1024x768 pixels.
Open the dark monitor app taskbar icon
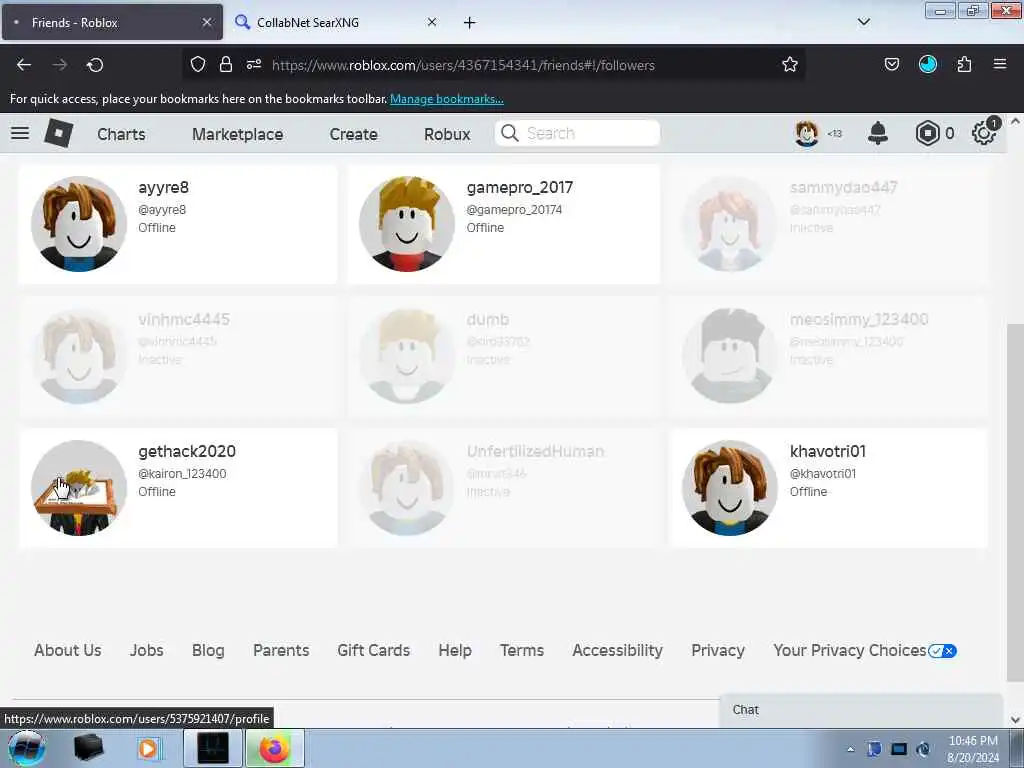pyautogui.click(x=213, y=748)
